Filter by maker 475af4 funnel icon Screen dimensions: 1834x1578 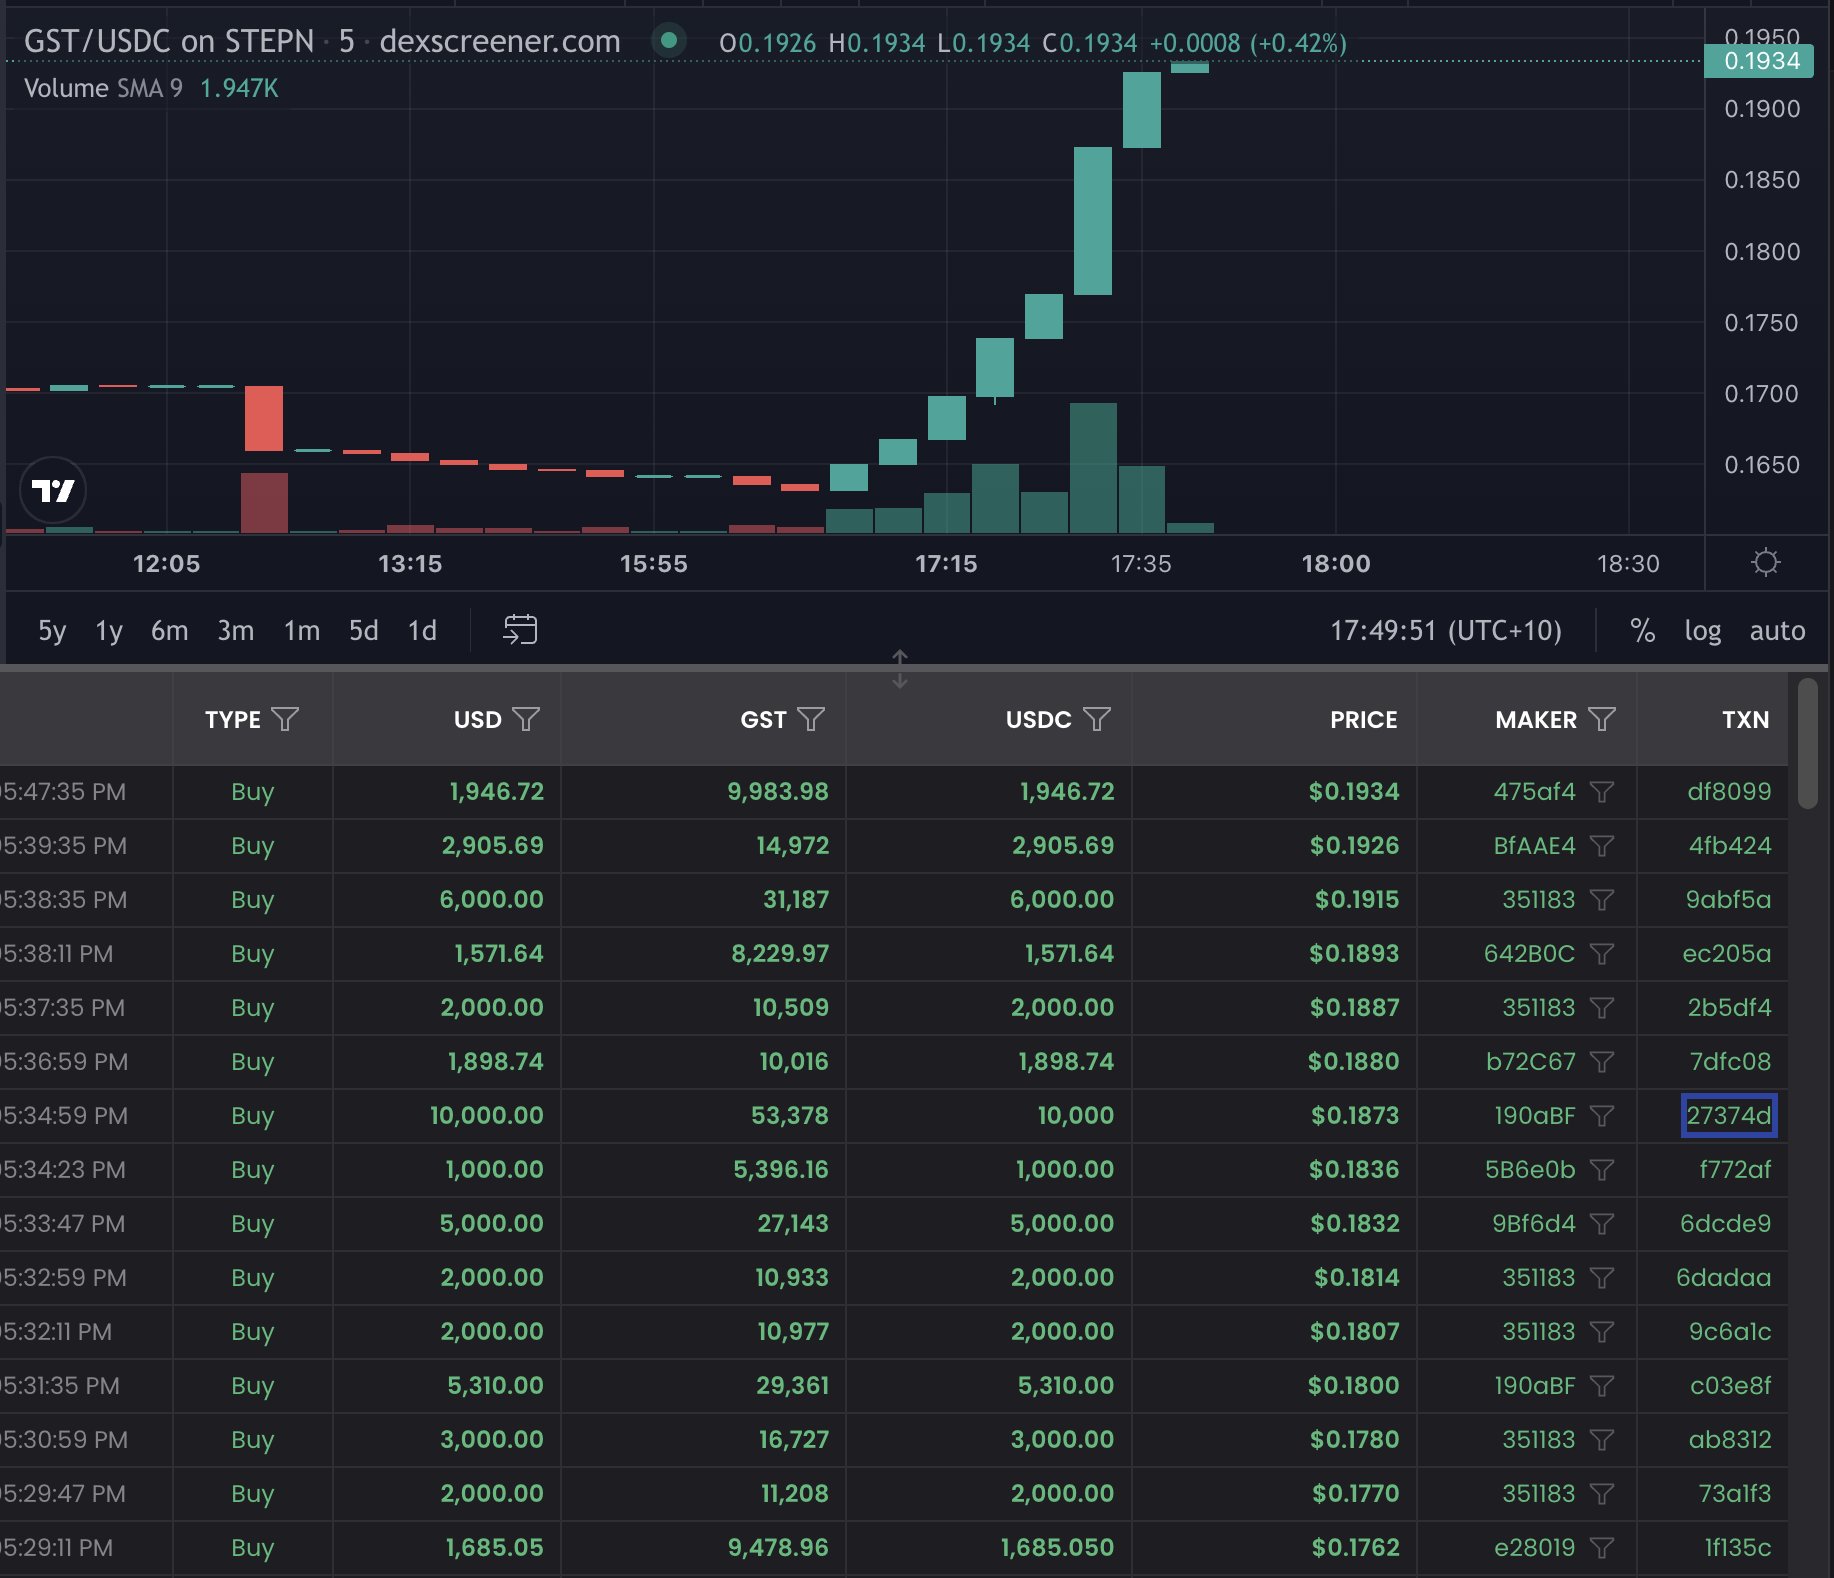pyautogui.click(x=1602, y=792)
